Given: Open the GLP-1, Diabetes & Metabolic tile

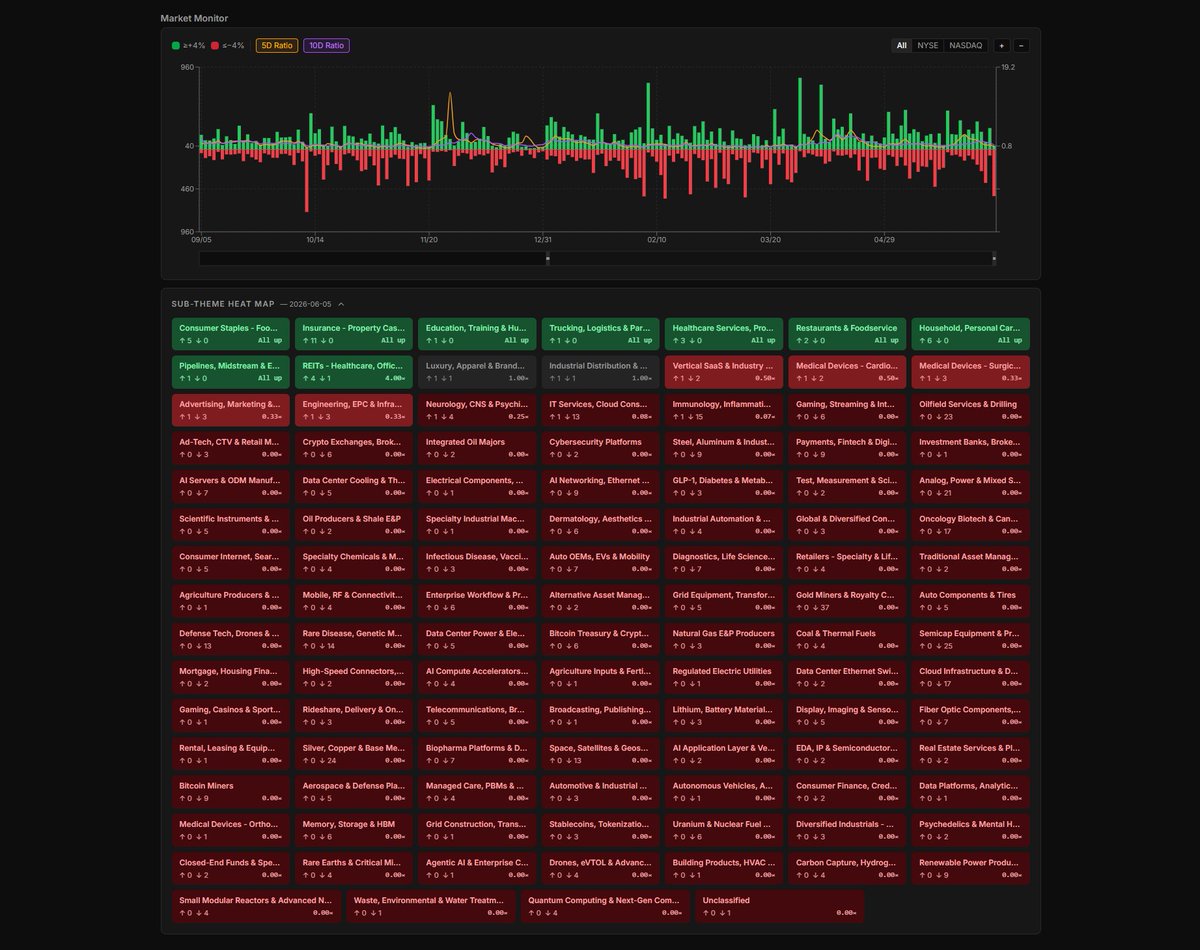Looking at the screenshot, I should [724, 486].
